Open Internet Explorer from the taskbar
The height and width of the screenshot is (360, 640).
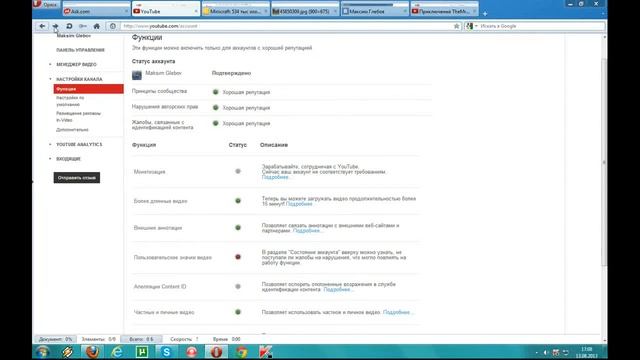tap(117, 352)
